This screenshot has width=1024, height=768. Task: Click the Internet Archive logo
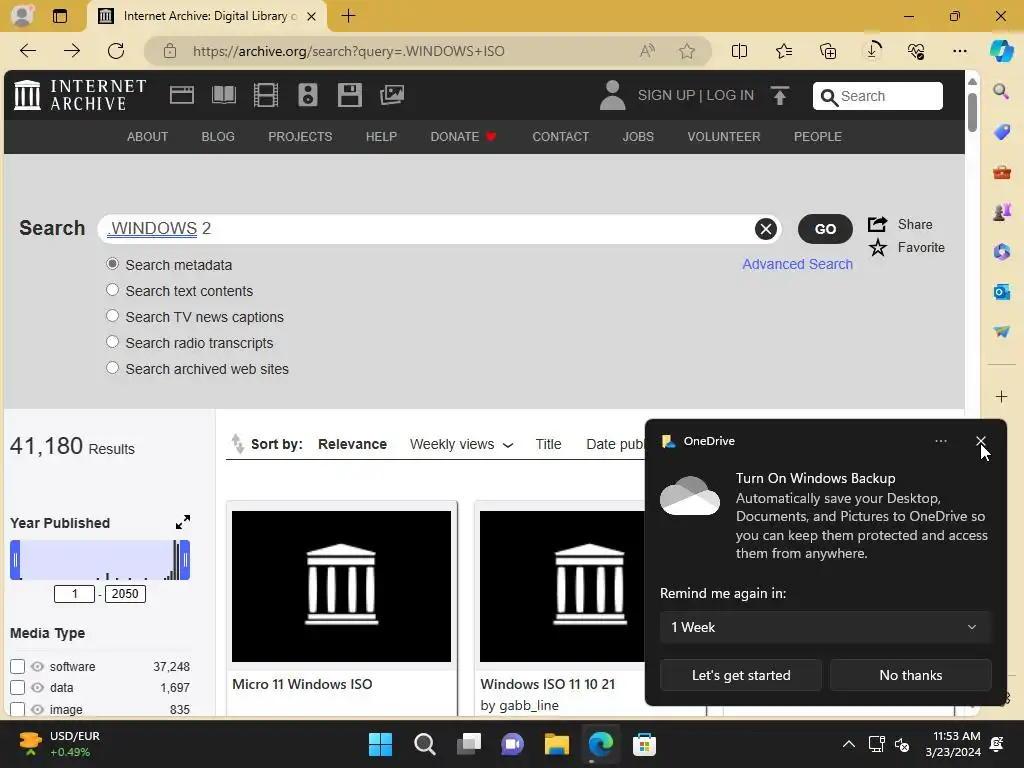80,95
